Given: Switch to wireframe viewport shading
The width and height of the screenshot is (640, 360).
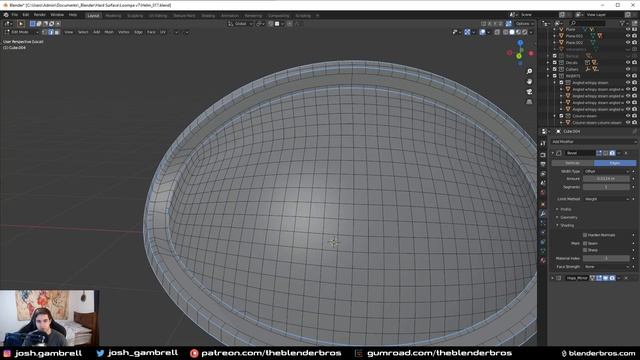Looking at the screenshot, I should click(x=506, y=32).
